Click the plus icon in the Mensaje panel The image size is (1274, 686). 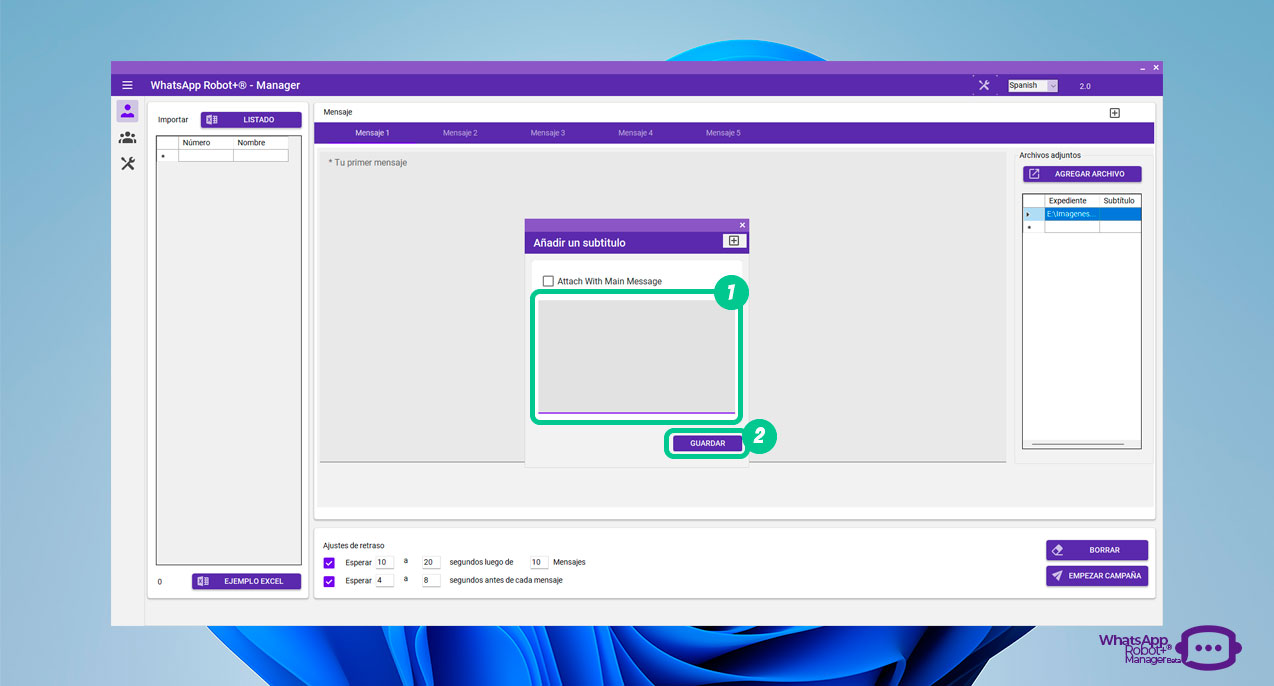[1115, 113]
